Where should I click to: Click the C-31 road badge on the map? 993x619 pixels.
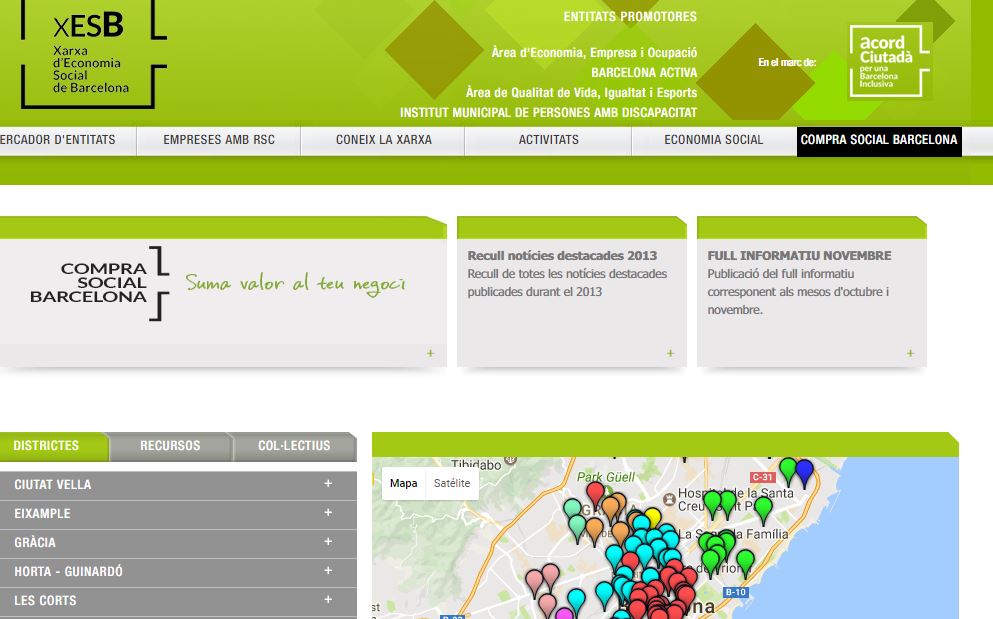[x=762, y=477]
